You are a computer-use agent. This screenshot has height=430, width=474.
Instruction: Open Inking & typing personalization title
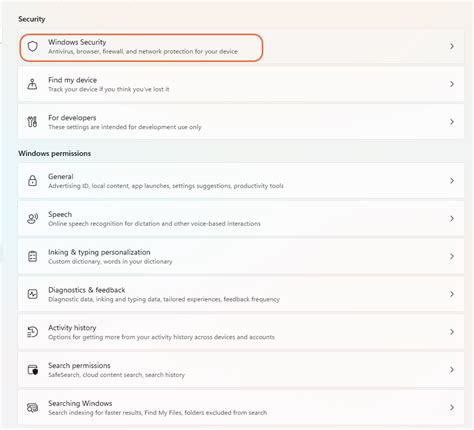(99, 252)
